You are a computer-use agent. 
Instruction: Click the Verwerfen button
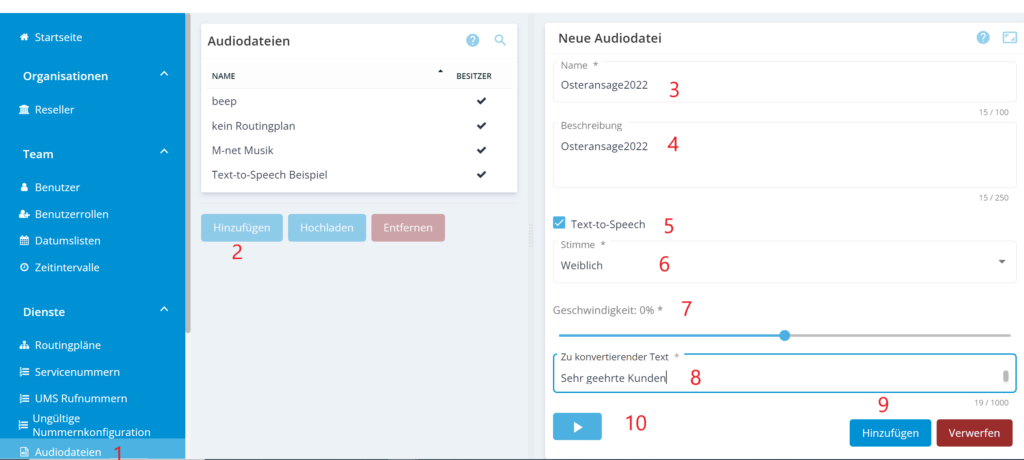click(x=974, y=433)
